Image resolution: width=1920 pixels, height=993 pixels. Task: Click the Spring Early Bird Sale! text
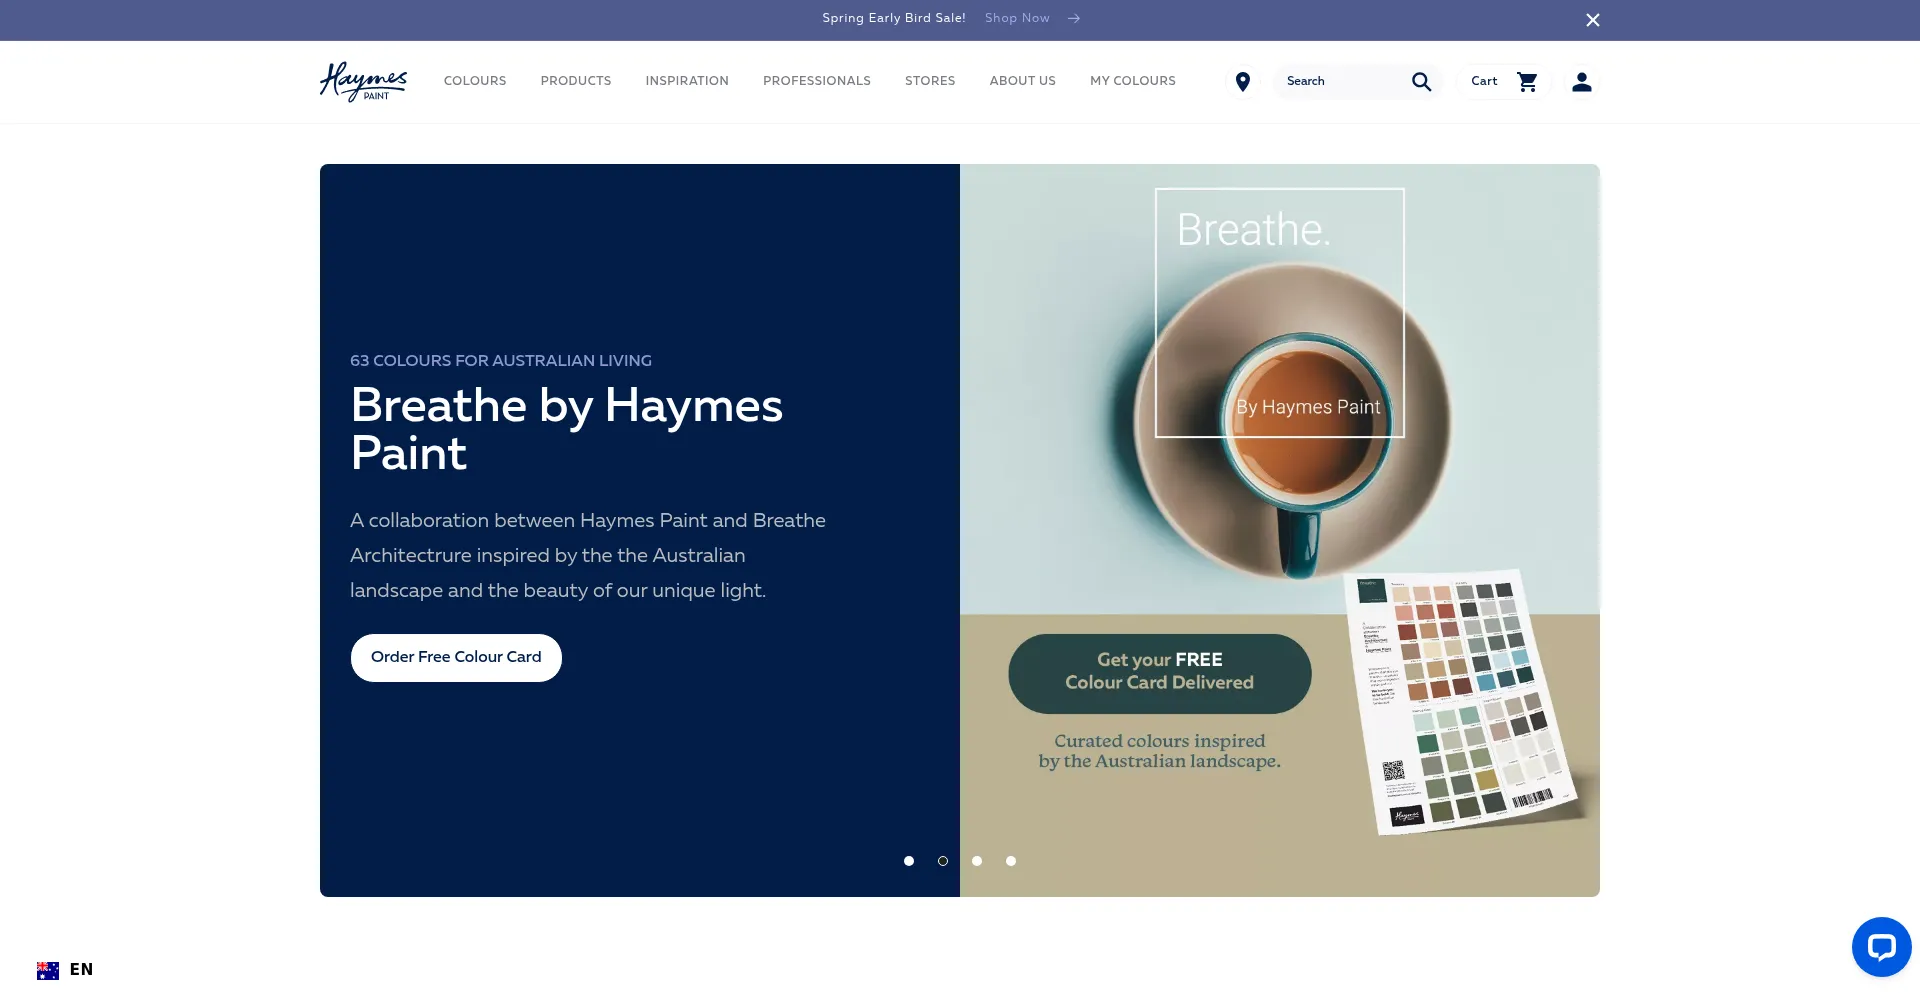(x=894, y=18)
